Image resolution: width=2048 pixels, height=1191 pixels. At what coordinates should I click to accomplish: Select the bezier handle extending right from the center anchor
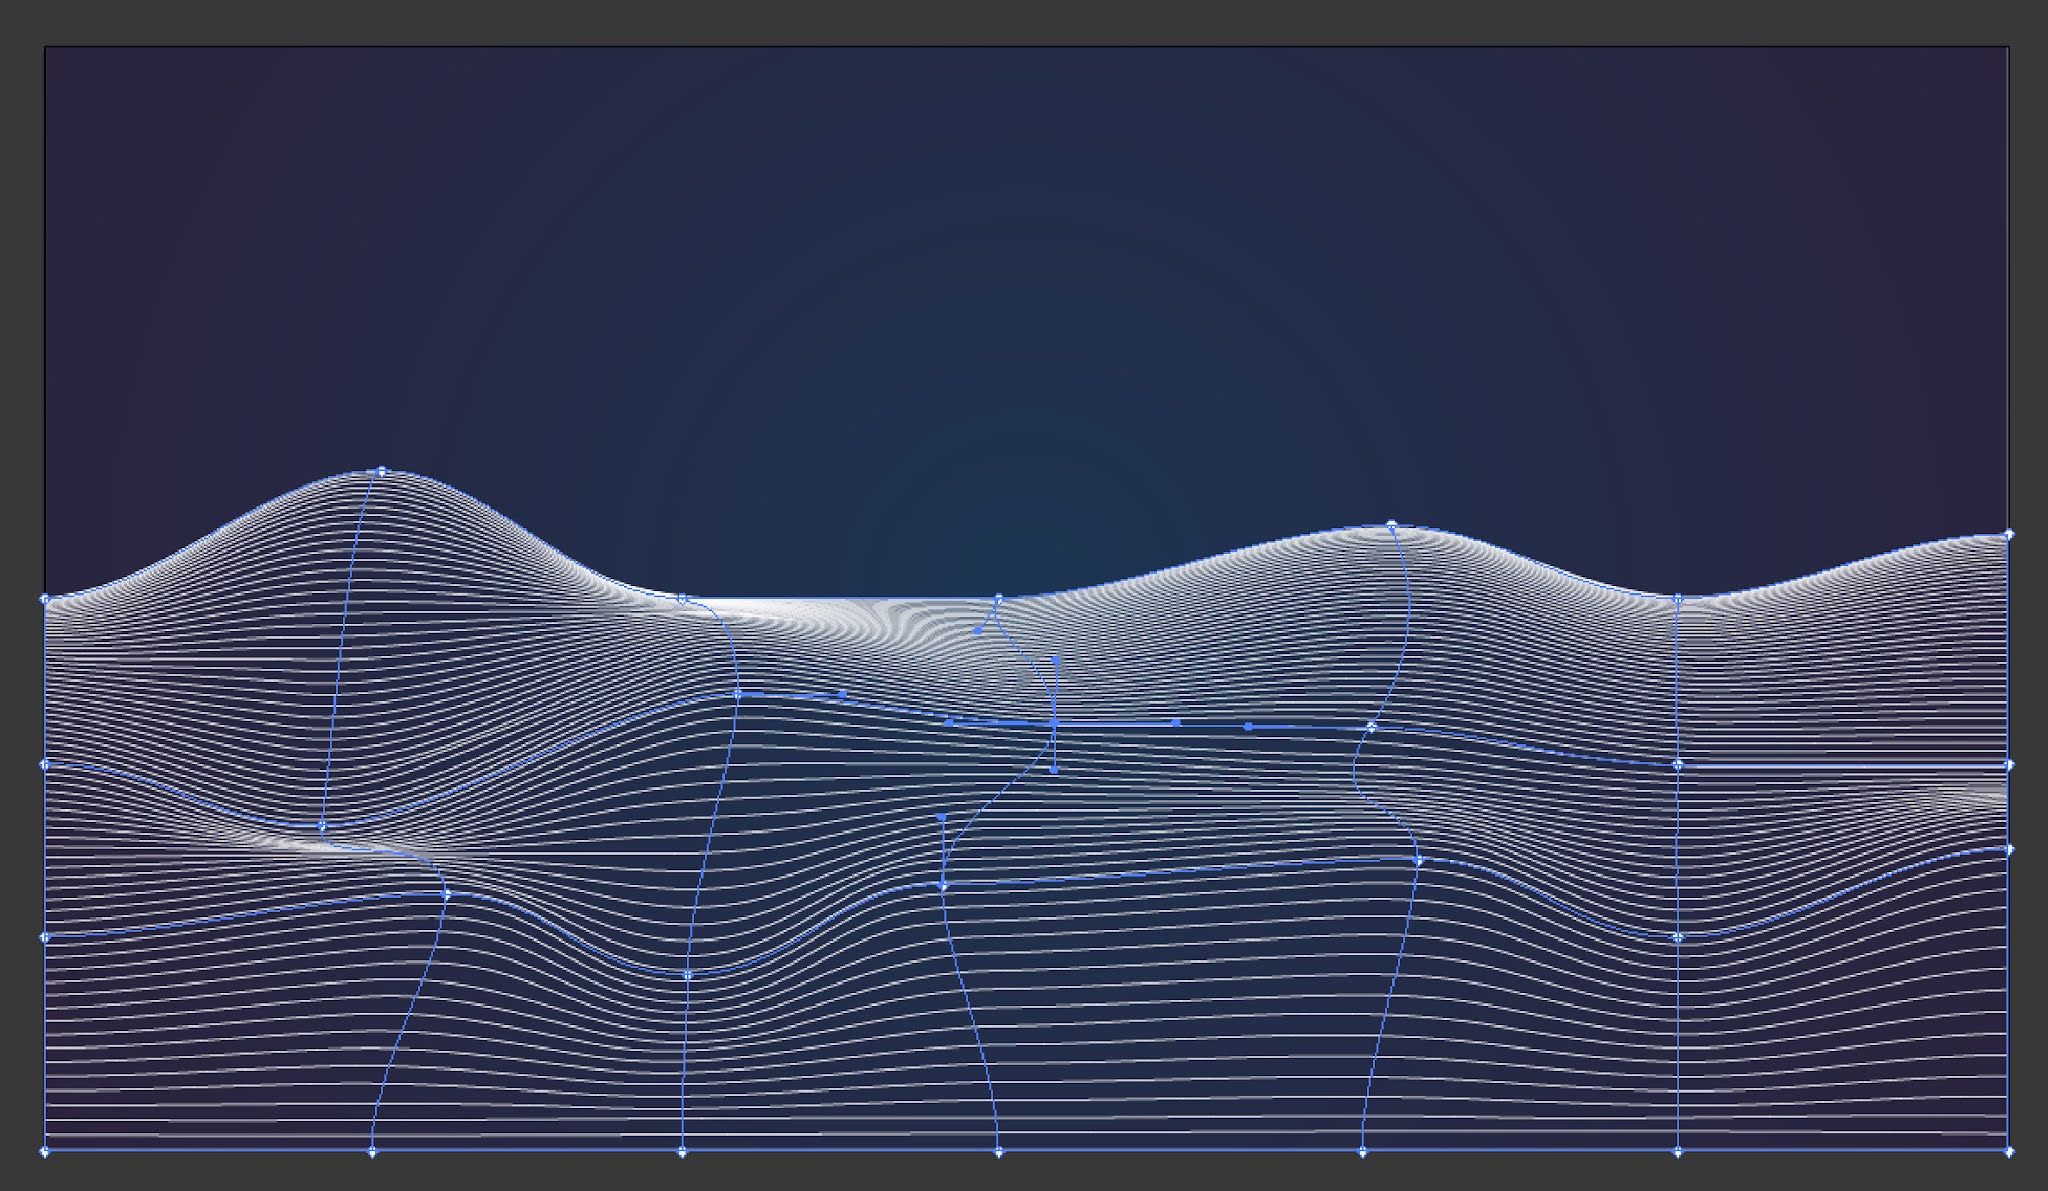1248,725
